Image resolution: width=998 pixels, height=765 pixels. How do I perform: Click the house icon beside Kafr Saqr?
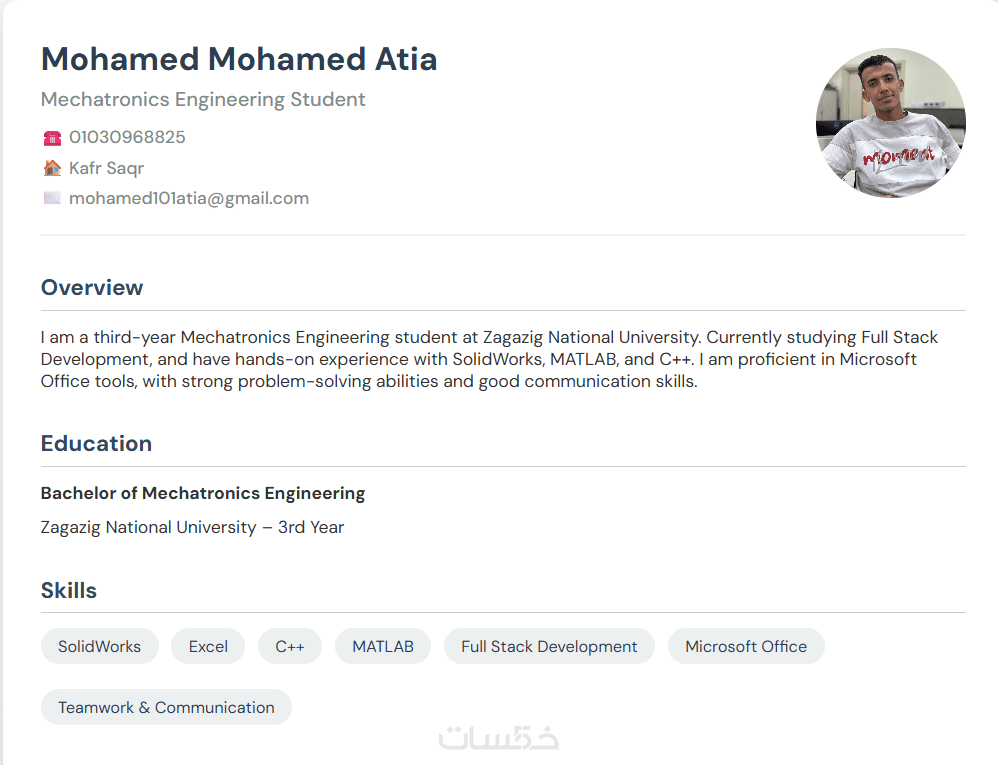(52, 168)
